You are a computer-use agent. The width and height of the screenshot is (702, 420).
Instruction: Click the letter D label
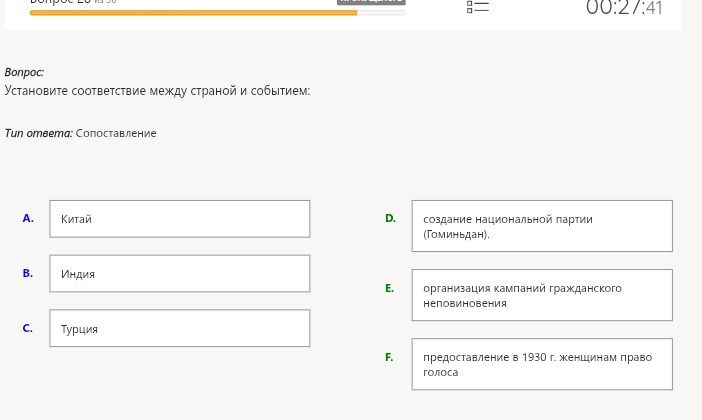tap(390, 219)
